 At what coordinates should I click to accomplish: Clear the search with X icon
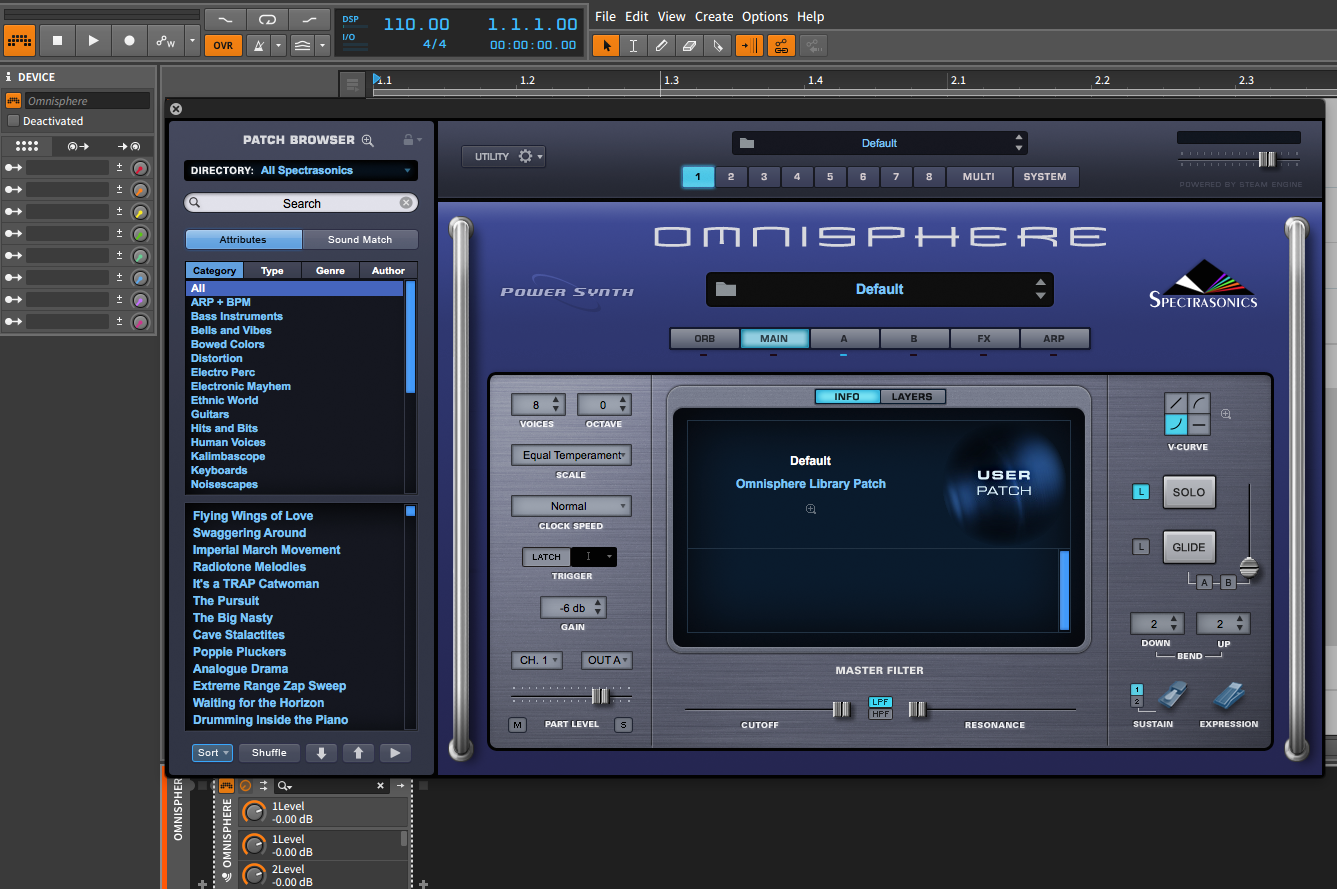click(406, 203)
